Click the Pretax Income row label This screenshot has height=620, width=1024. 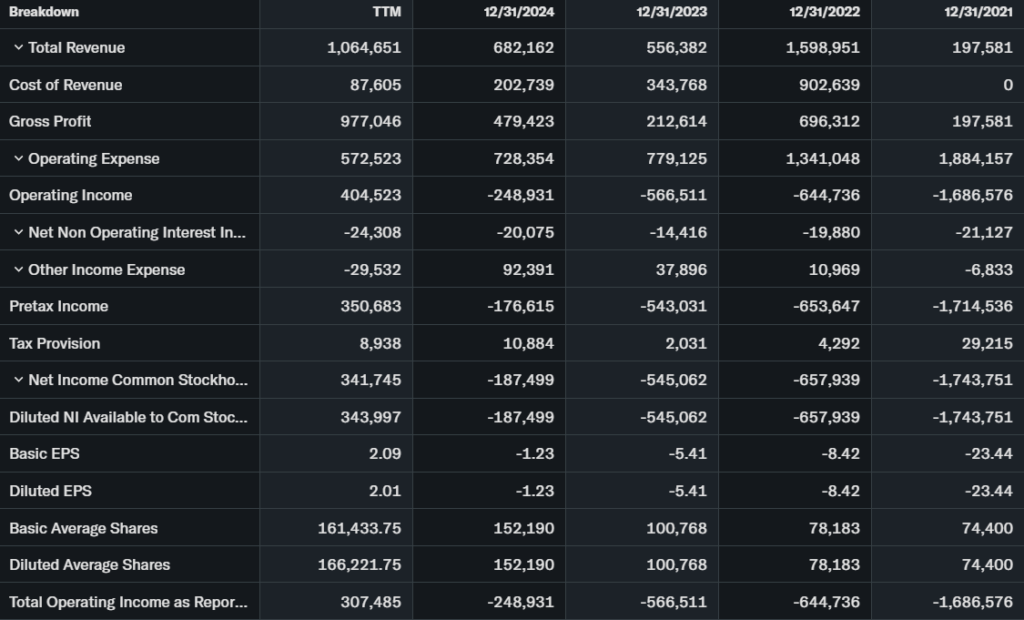58,306
